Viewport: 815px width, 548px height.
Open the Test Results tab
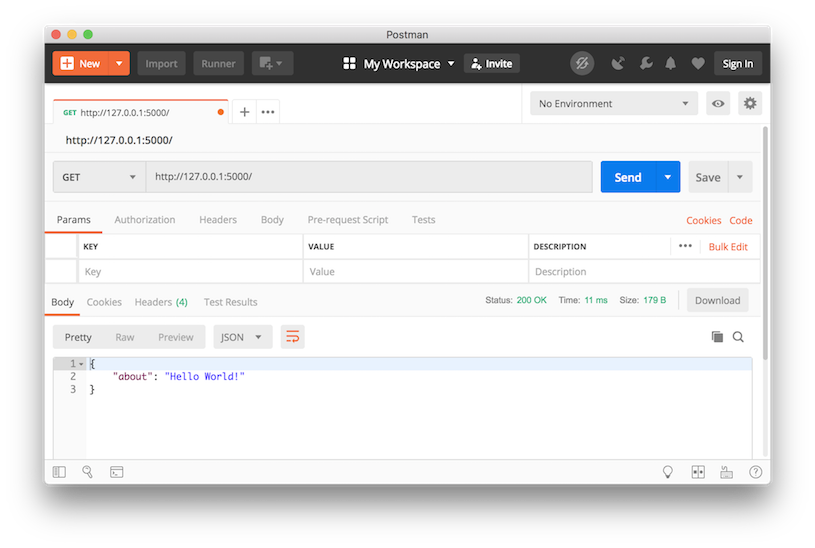coord(230,302)
